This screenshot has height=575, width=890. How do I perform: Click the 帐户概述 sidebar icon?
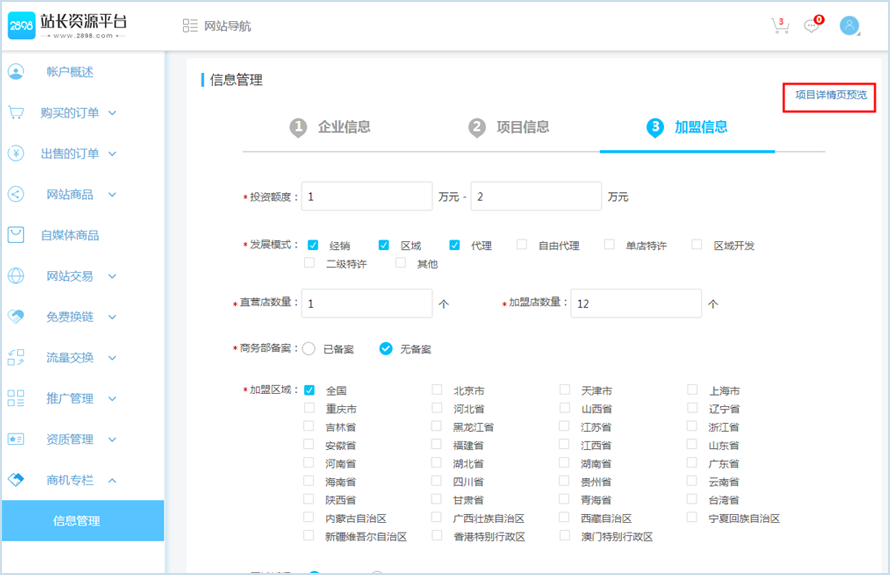coord(16,72)
